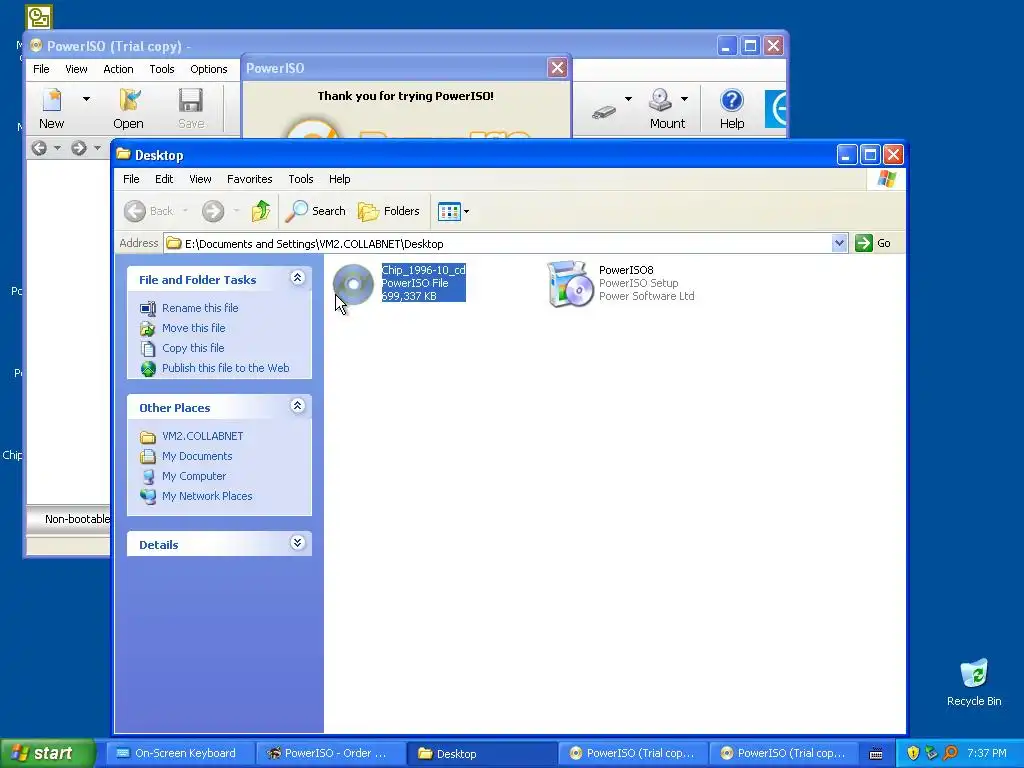Open the Help menu in Desktop window

[340, 179]
